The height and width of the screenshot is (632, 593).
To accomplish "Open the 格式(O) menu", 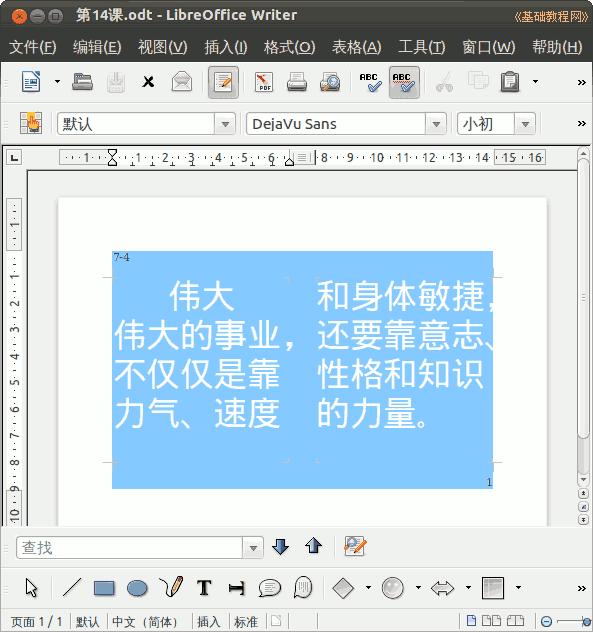I will (289, 47).
